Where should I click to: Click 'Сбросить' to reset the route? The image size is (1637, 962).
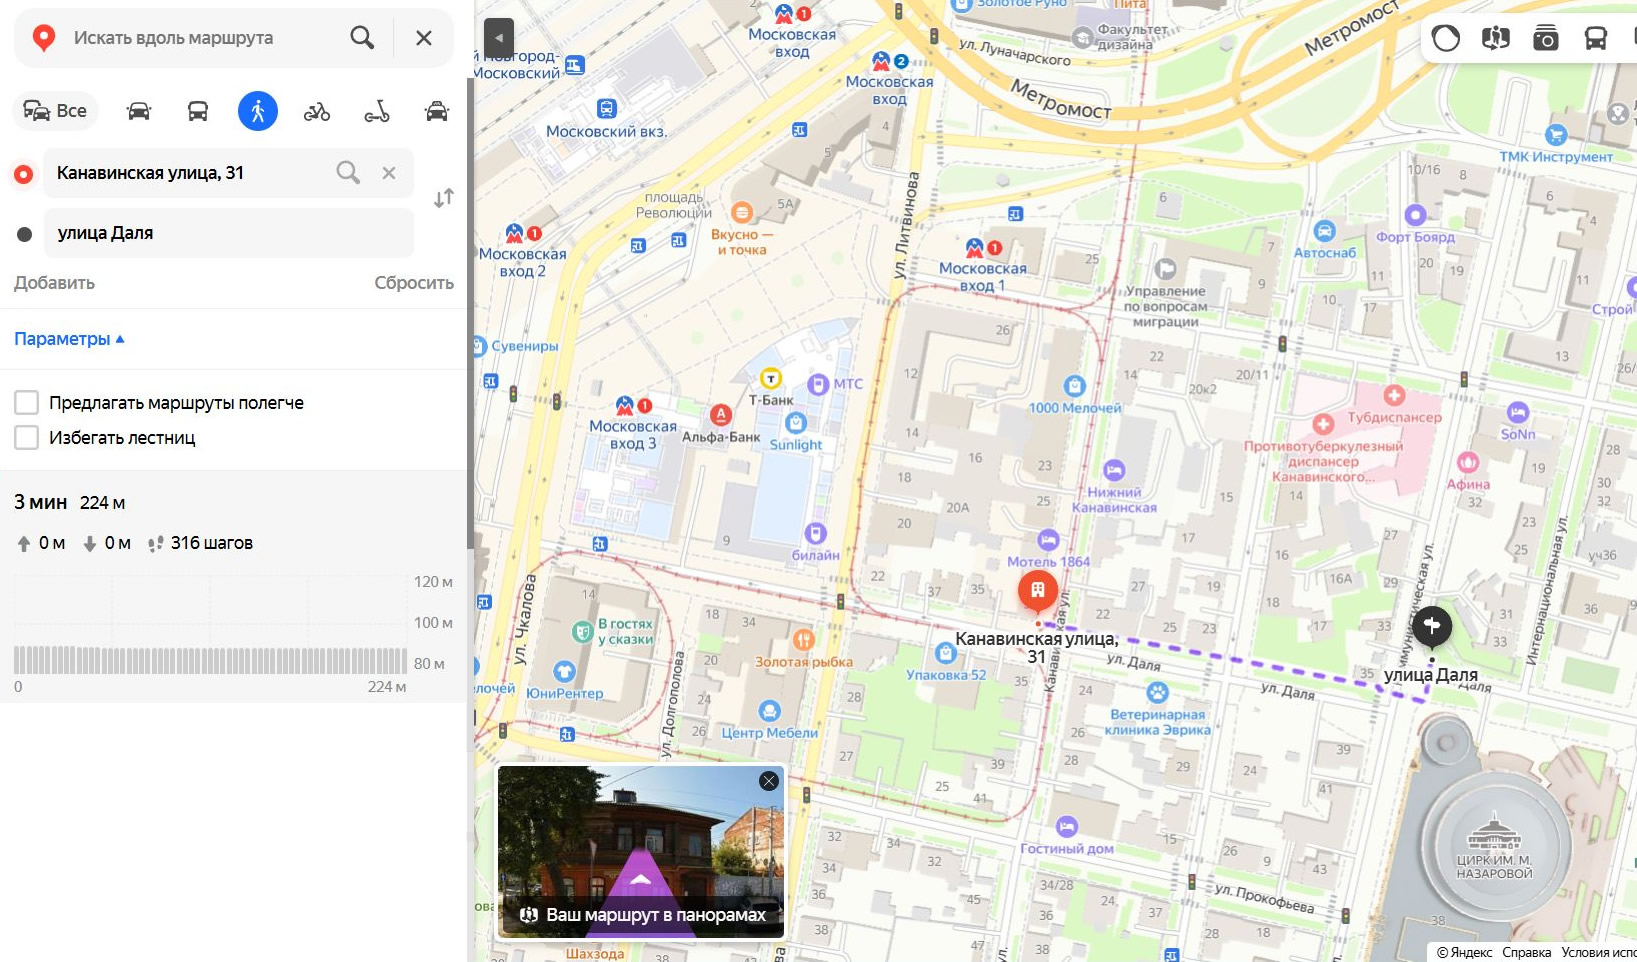click(x=414, y=283)
